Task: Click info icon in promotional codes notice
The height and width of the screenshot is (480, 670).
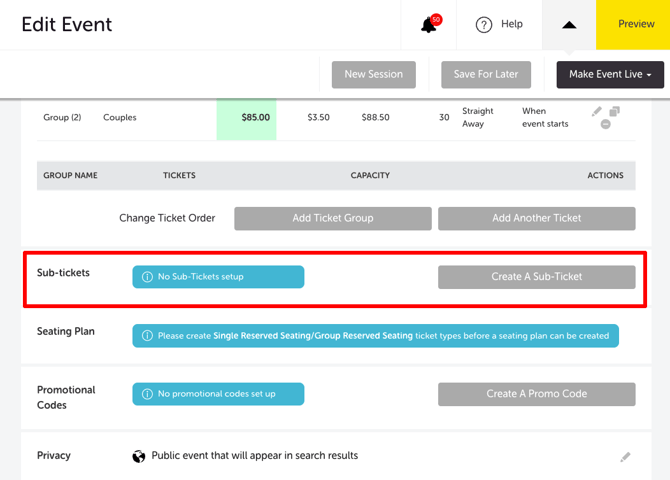Action: point(147,394)
